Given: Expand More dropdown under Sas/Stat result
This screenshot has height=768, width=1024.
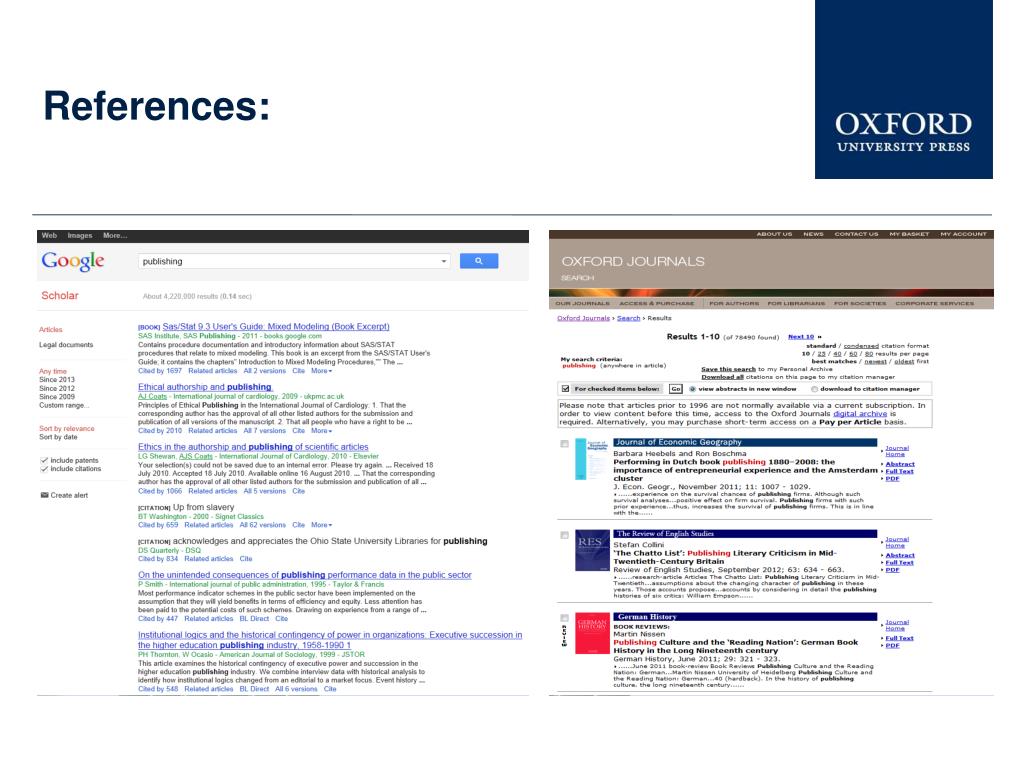Looking at the screenshot, I should pyautogui.click(x=321, y=371).
